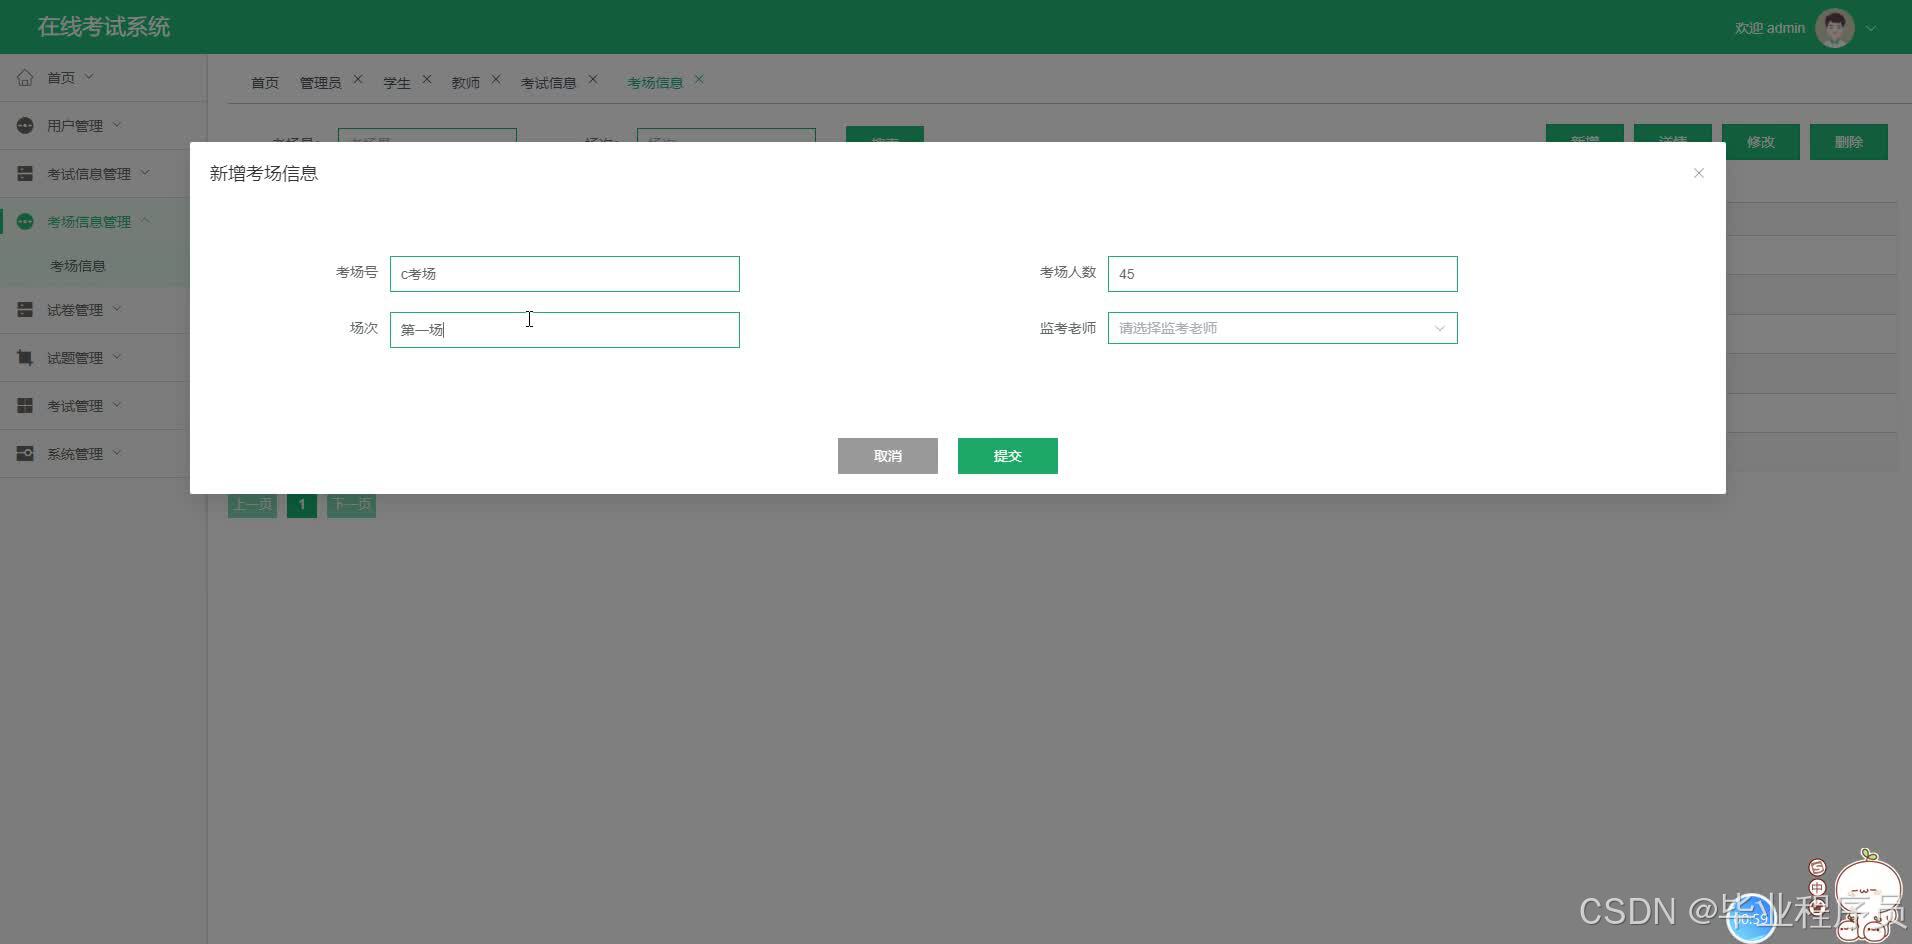Click the 用户管理 sidebar icon
Viewport: 1912px width, 944px height.
[x=25, y=125]
